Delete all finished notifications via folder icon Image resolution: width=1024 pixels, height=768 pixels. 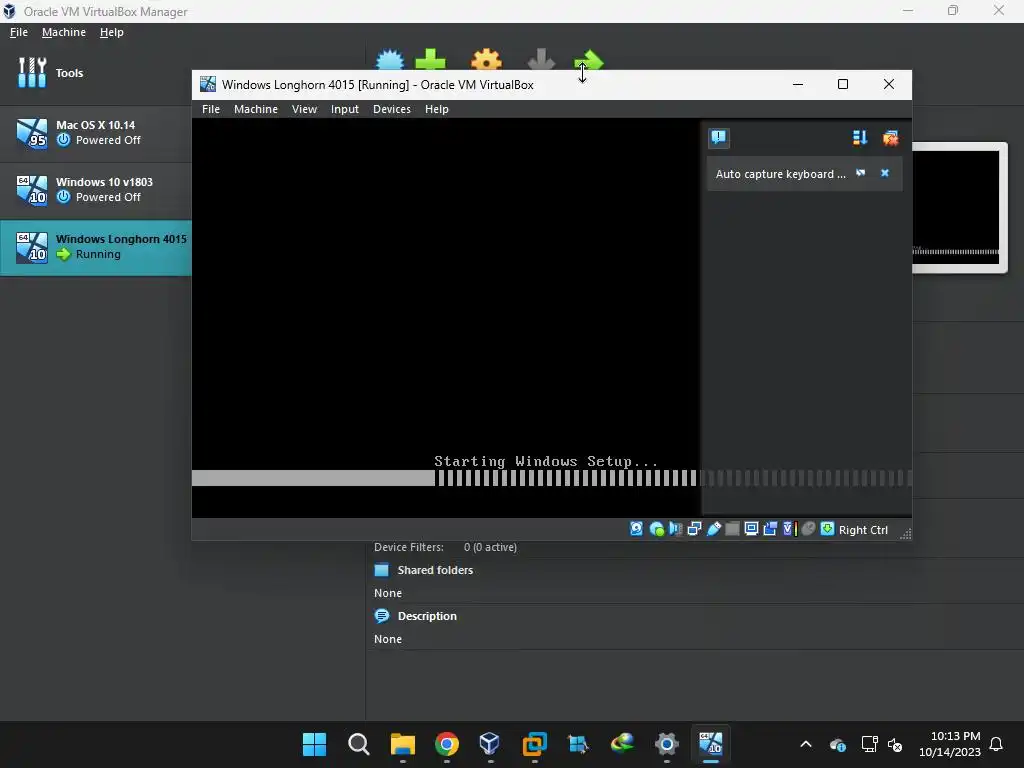click(890, 138)
